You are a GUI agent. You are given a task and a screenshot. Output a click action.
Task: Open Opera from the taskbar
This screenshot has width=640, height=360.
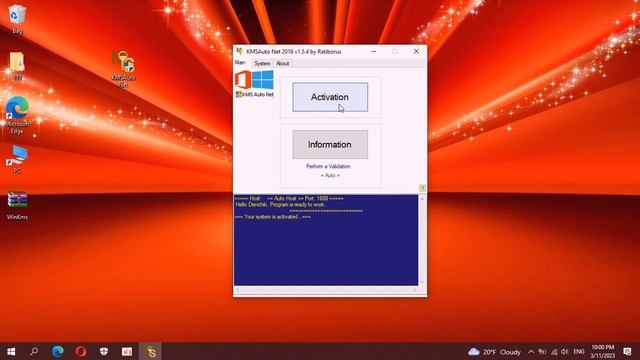tap(81, 351)
